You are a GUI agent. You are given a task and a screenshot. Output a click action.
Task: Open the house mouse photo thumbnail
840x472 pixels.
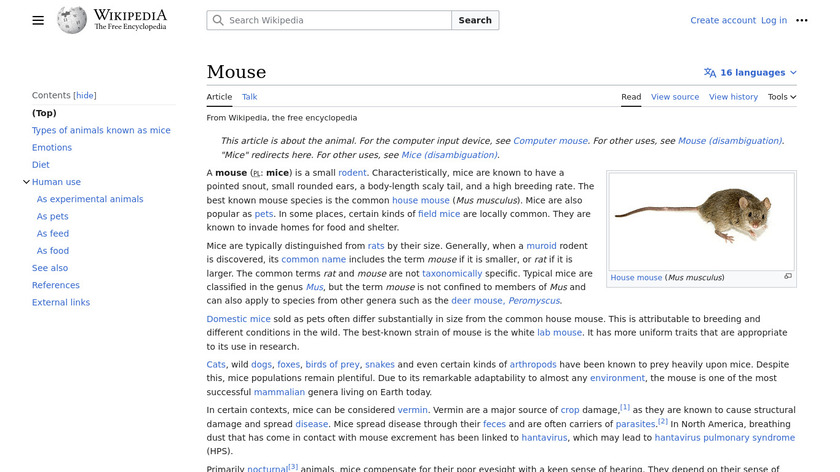[701, 221]
